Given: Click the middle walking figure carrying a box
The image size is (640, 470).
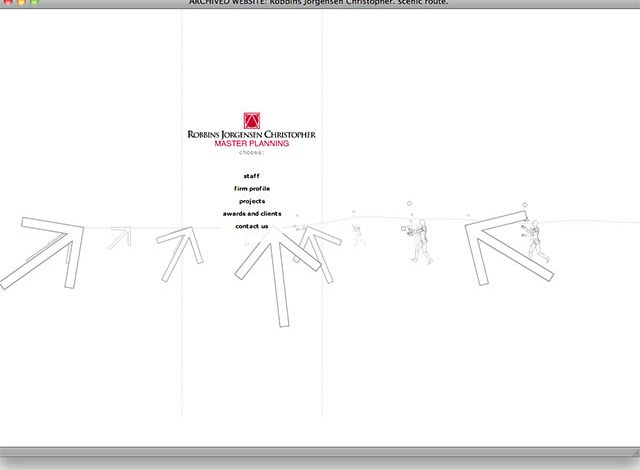Looking at the screenshot, I should pyautogui.click(x=419, y=242).
